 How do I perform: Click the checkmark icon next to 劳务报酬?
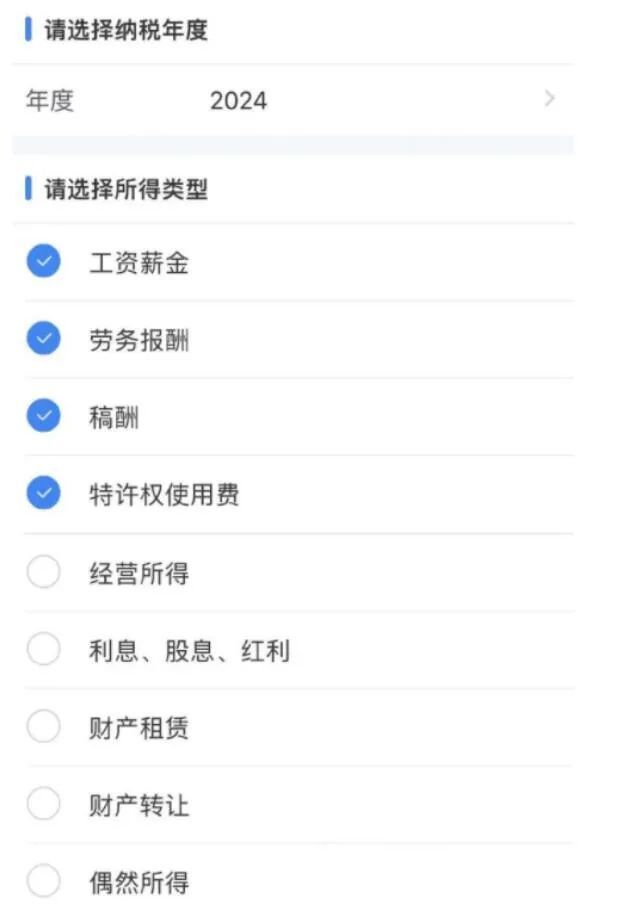tap(44, 339)
